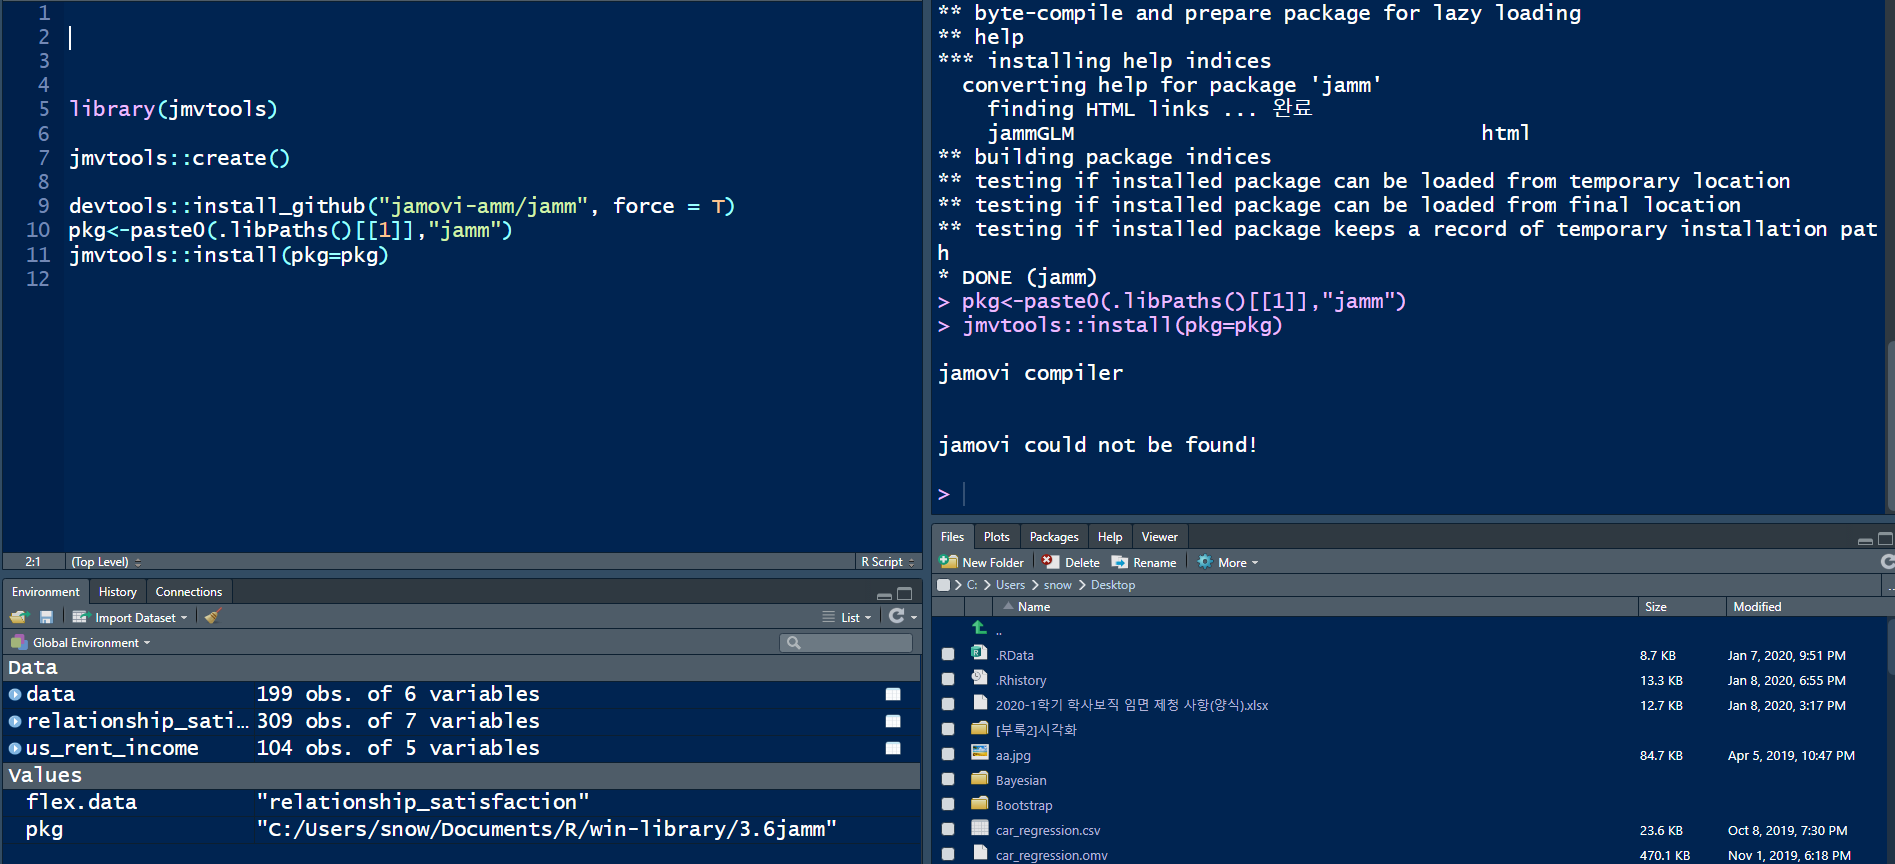Go up to parent directory green arrow
This screenshot has width=1895, height=864.
click(979, 628)
